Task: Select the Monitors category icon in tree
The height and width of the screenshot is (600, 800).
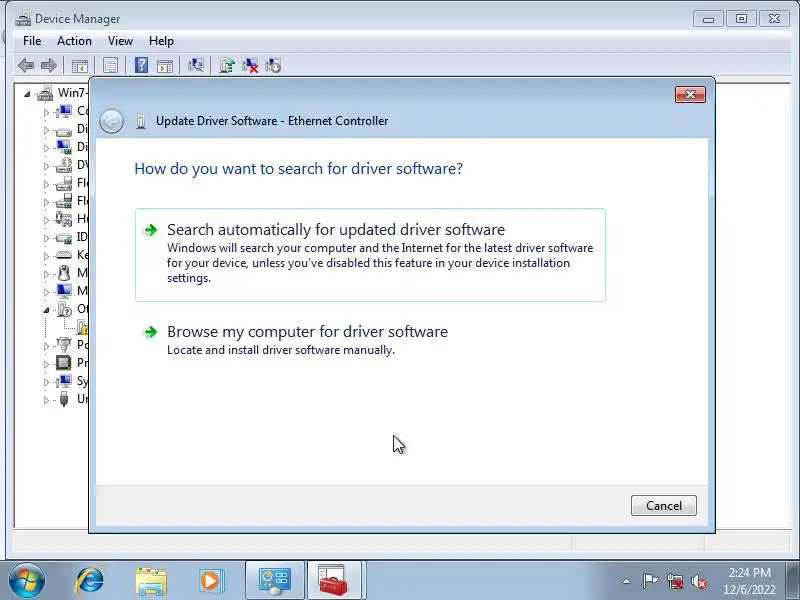Action: pos(64,291)
